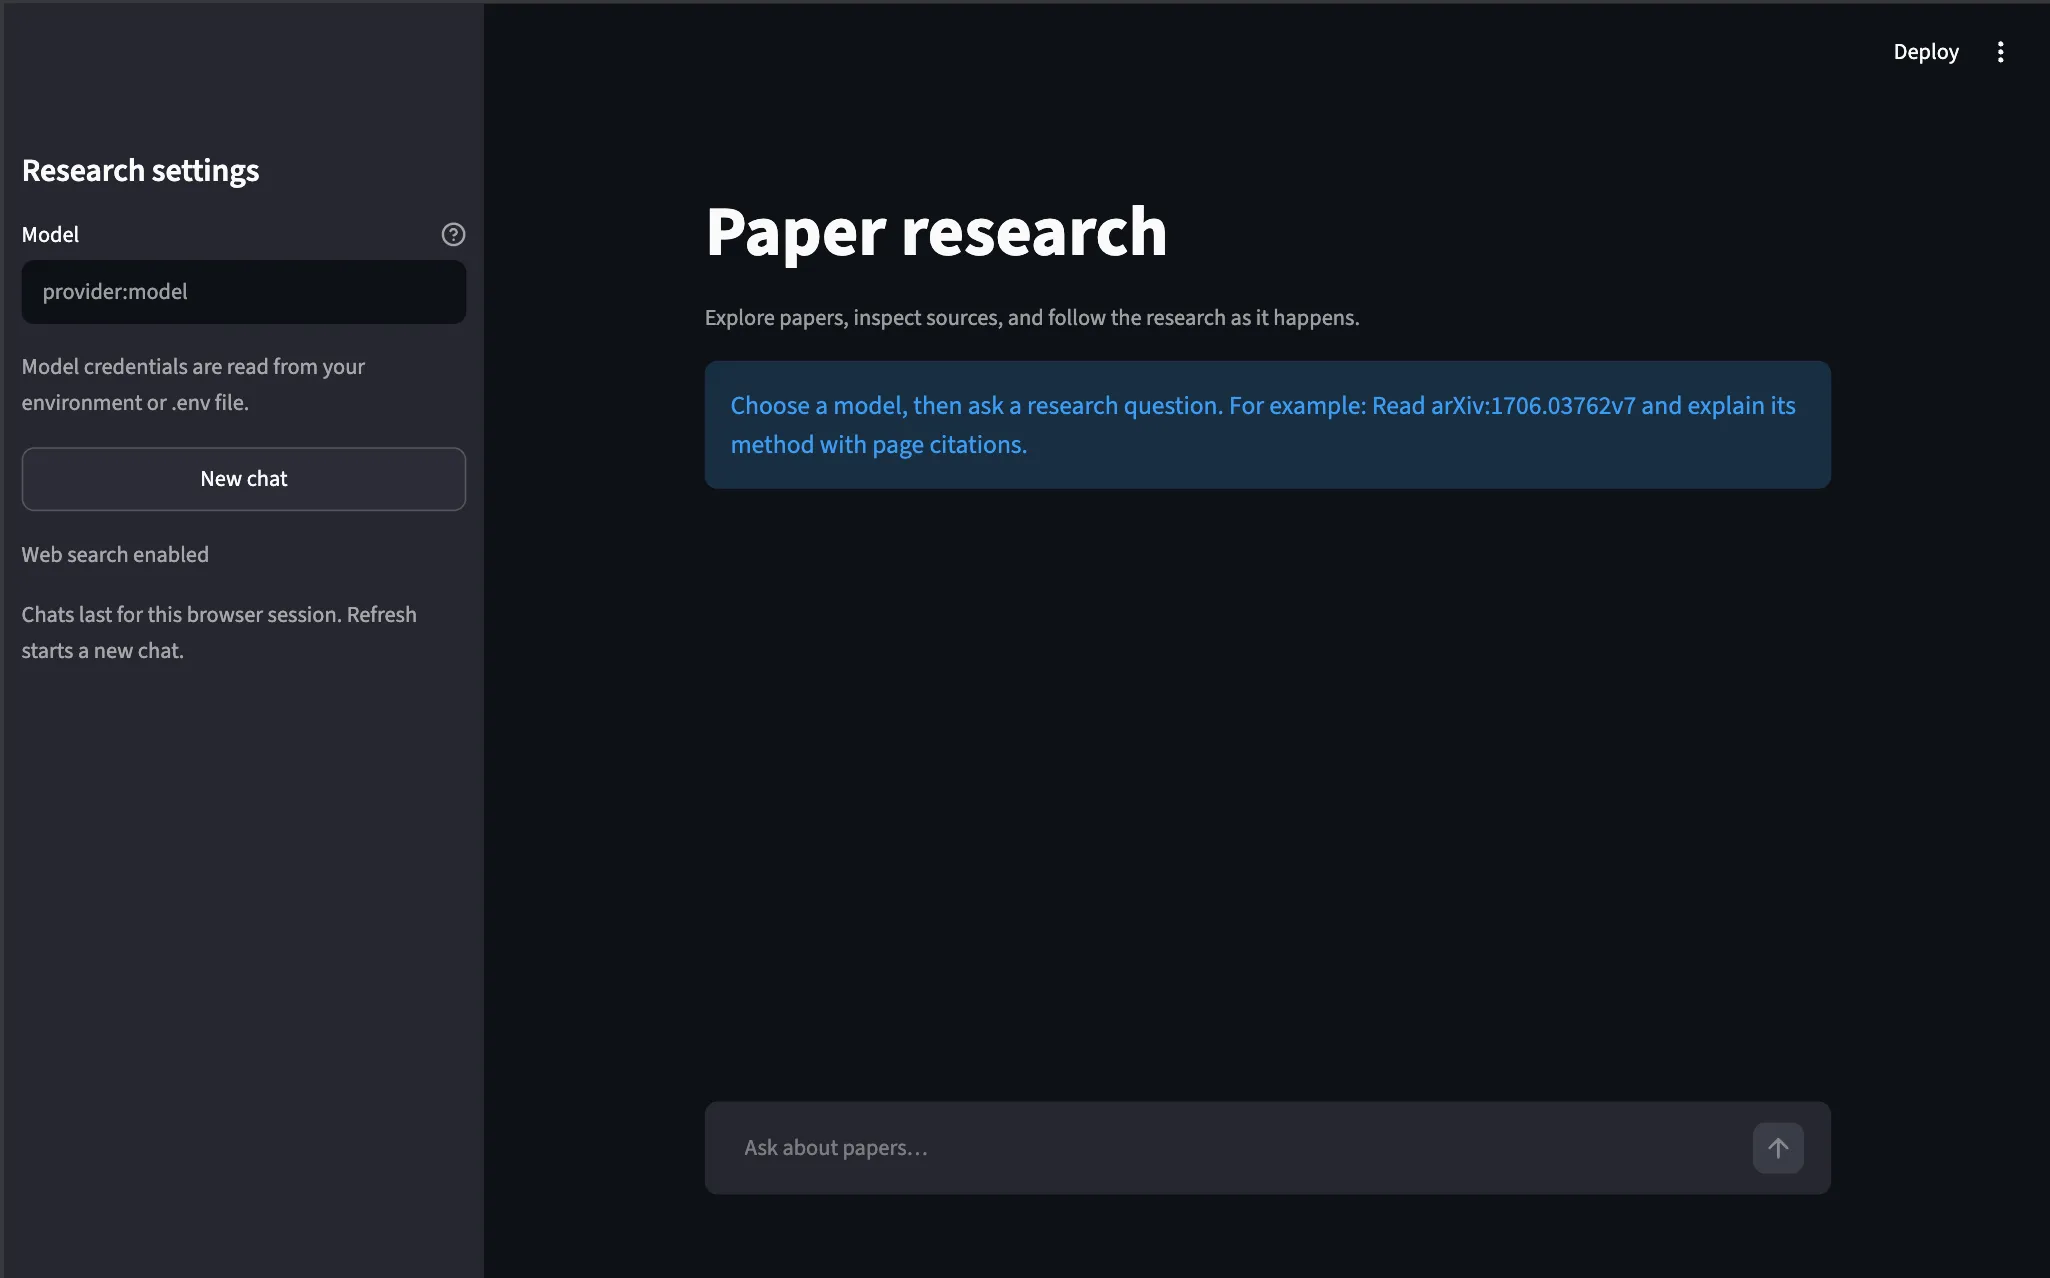Click the Deploy button
Screen dimensions: 2050x1278
coord(1926,52)
